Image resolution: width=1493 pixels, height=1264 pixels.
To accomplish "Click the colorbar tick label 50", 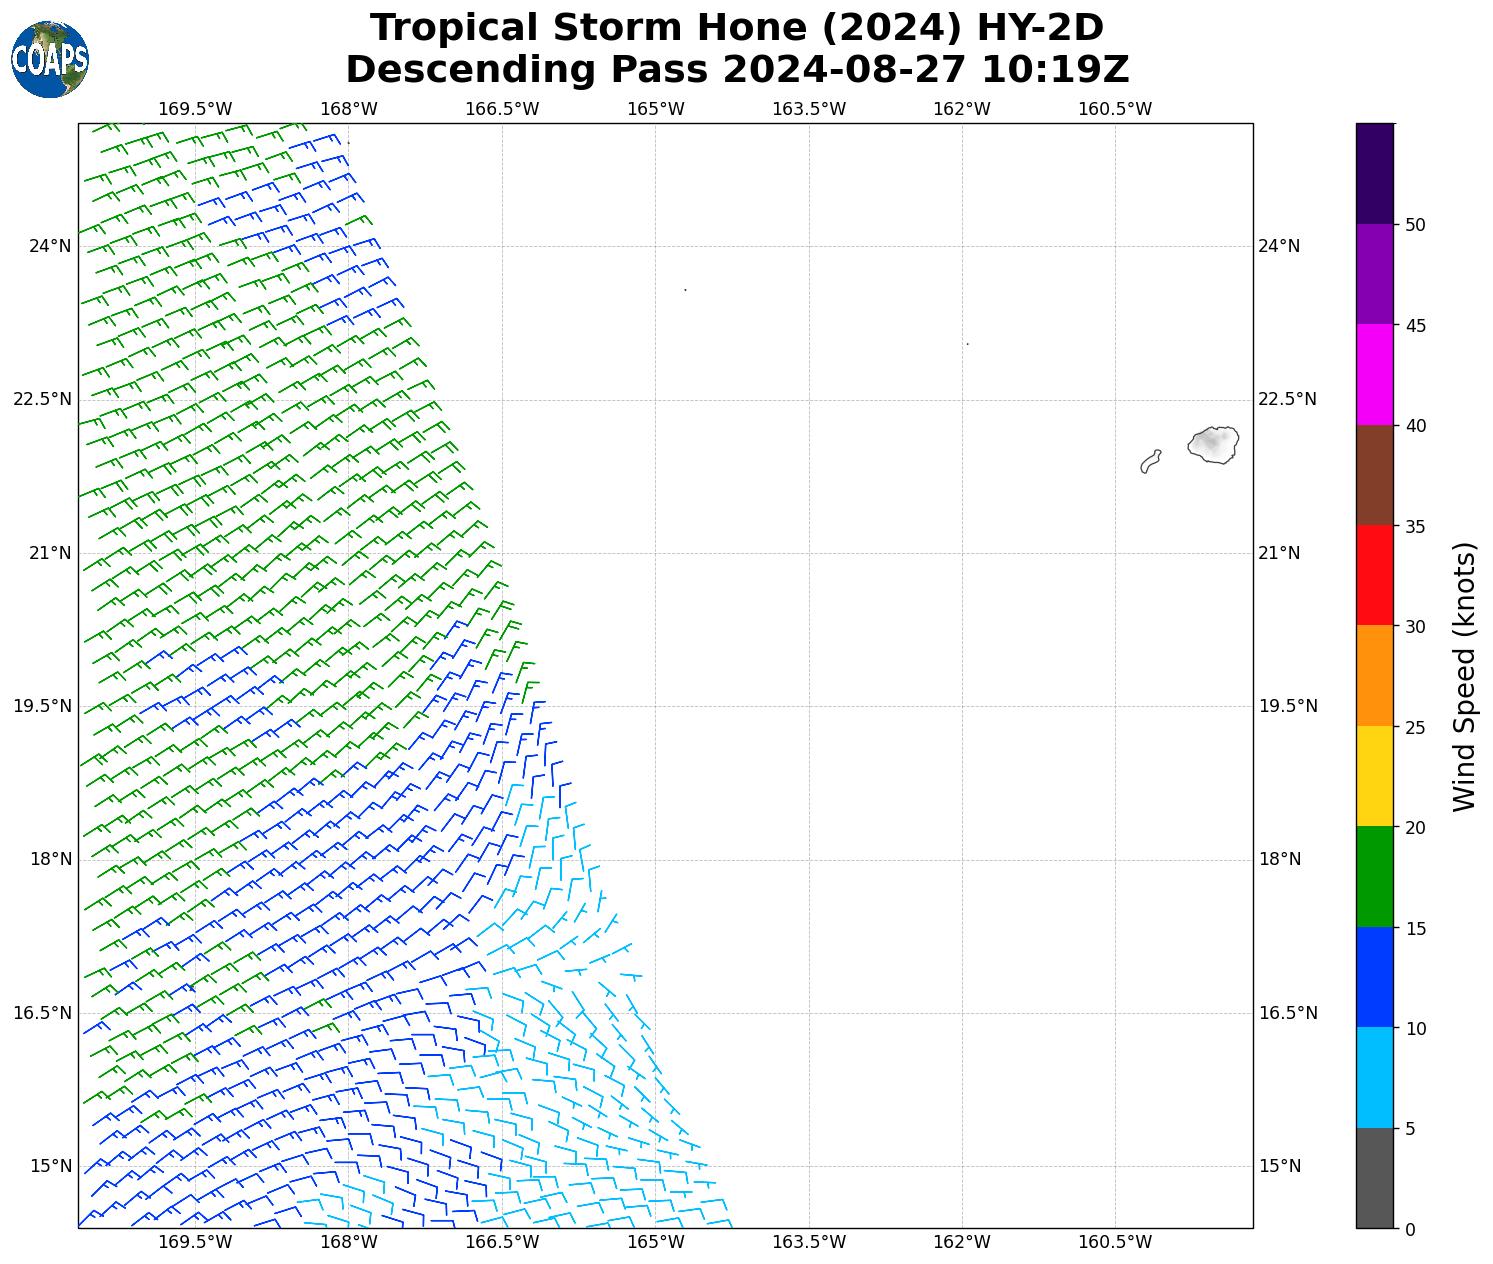I will pyautogui.click(x=1414, y=225).
